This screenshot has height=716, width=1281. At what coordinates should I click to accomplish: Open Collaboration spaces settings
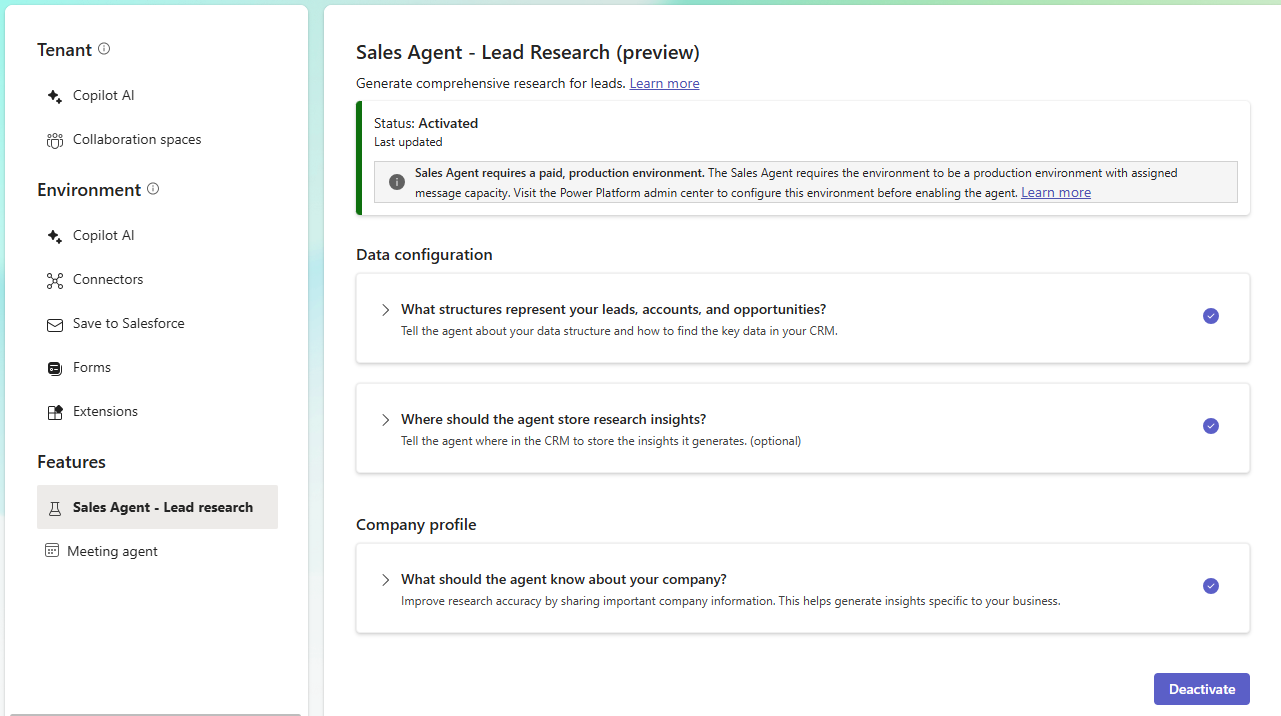(136, 140)
